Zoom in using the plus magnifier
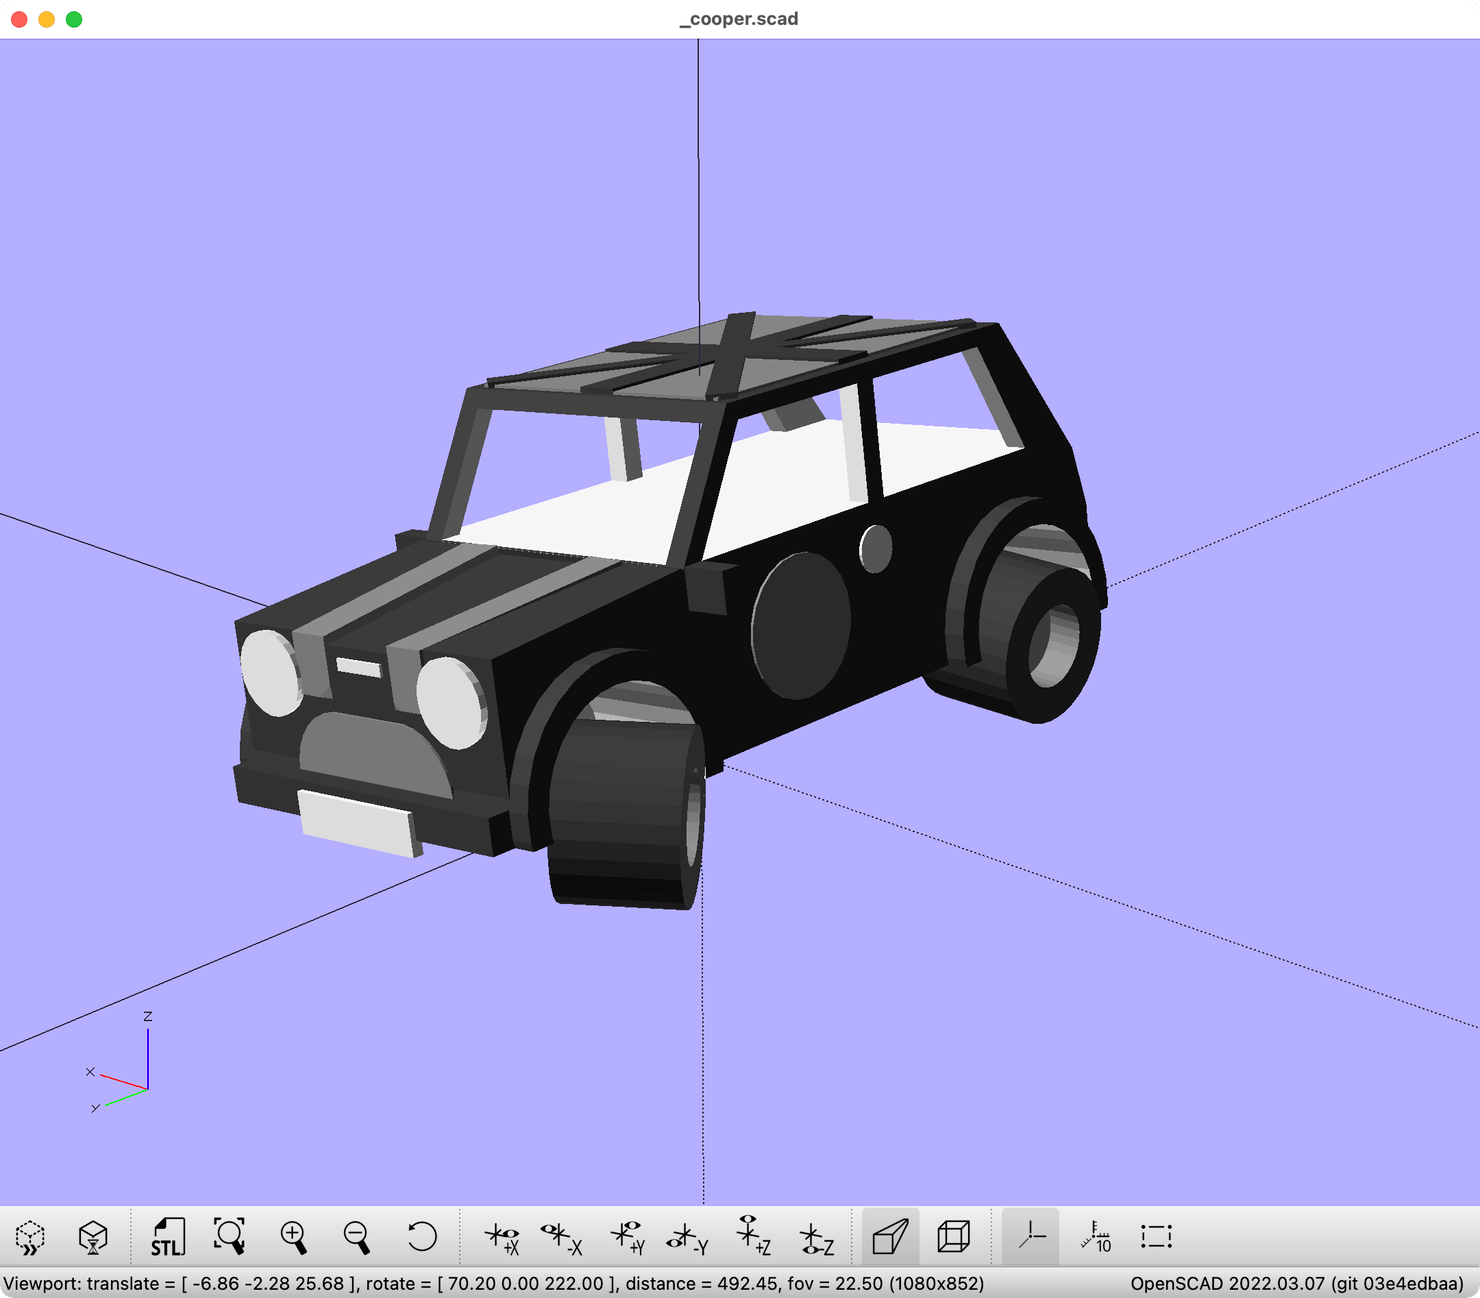This screenshot has width=1480, height=1298. coord(293,1237)
